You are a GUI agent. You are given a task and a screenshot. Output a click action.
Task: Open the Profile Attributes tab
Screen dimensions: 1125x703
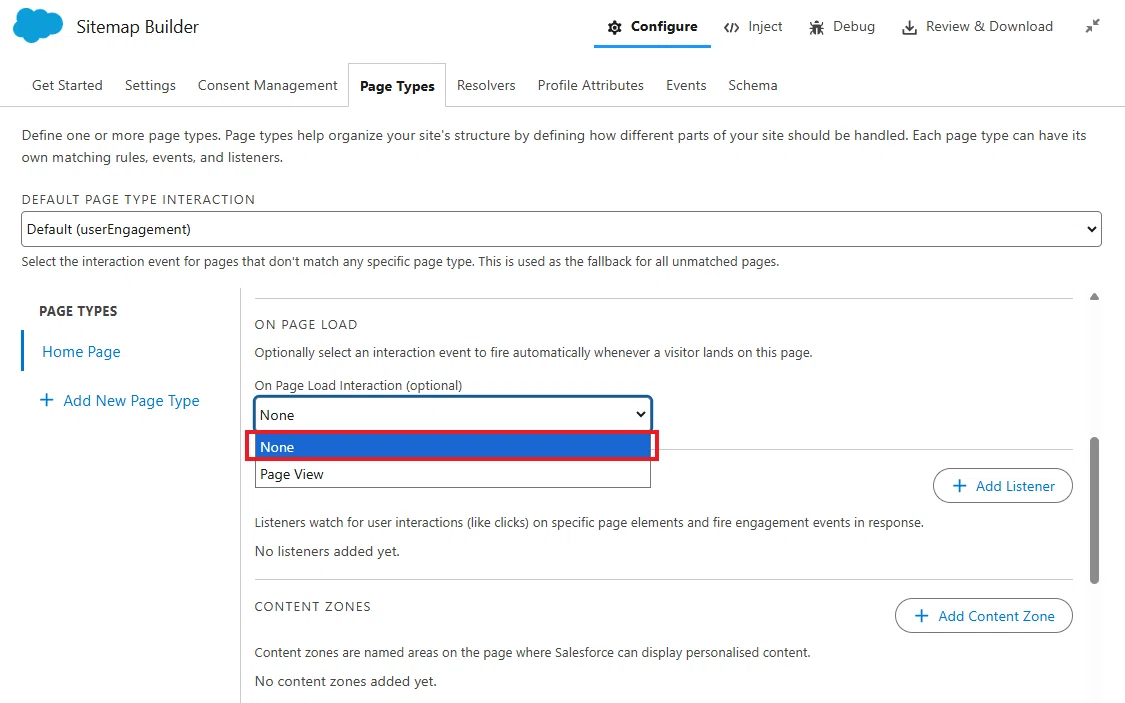tap(590, 85)
